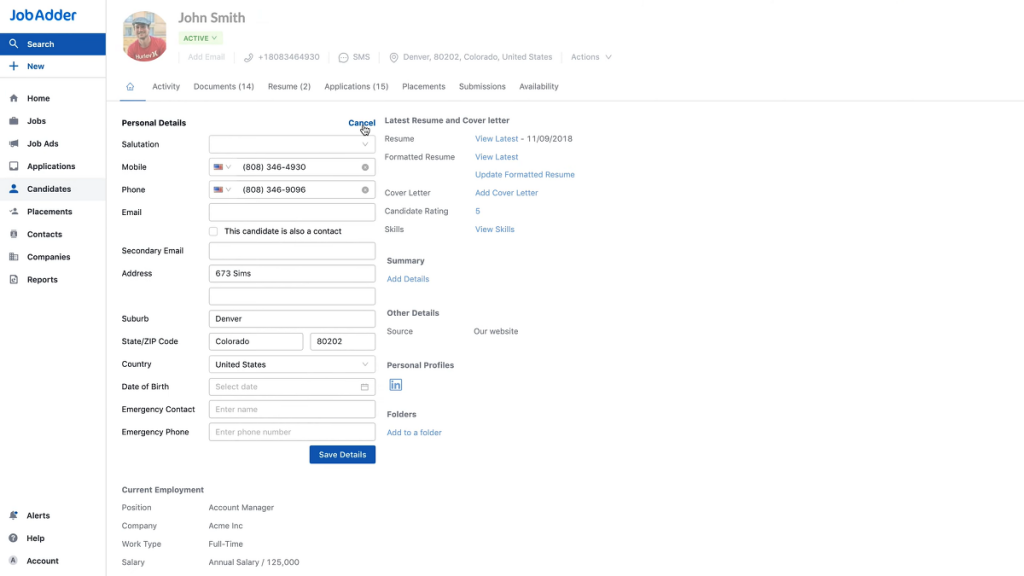Click the Search bar in sidebar
This screenshot has width=1024, height=576.
point(53,44)
